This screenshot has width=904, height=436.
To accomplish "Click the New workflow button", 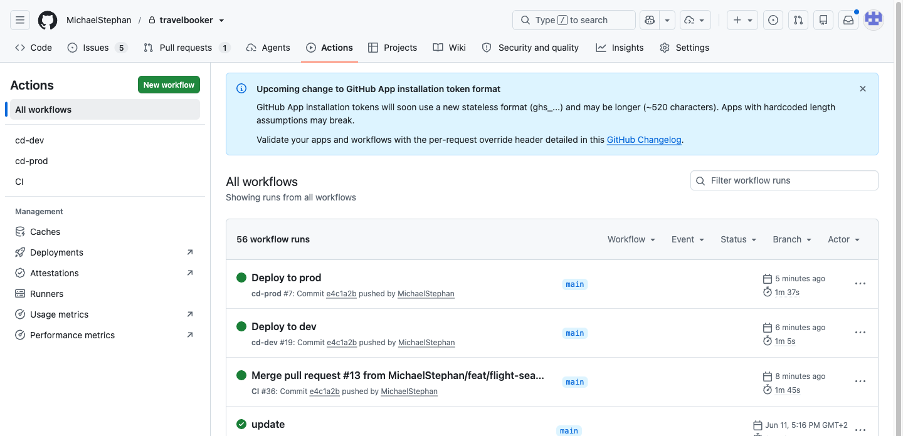I will click(x=169, y=85).
